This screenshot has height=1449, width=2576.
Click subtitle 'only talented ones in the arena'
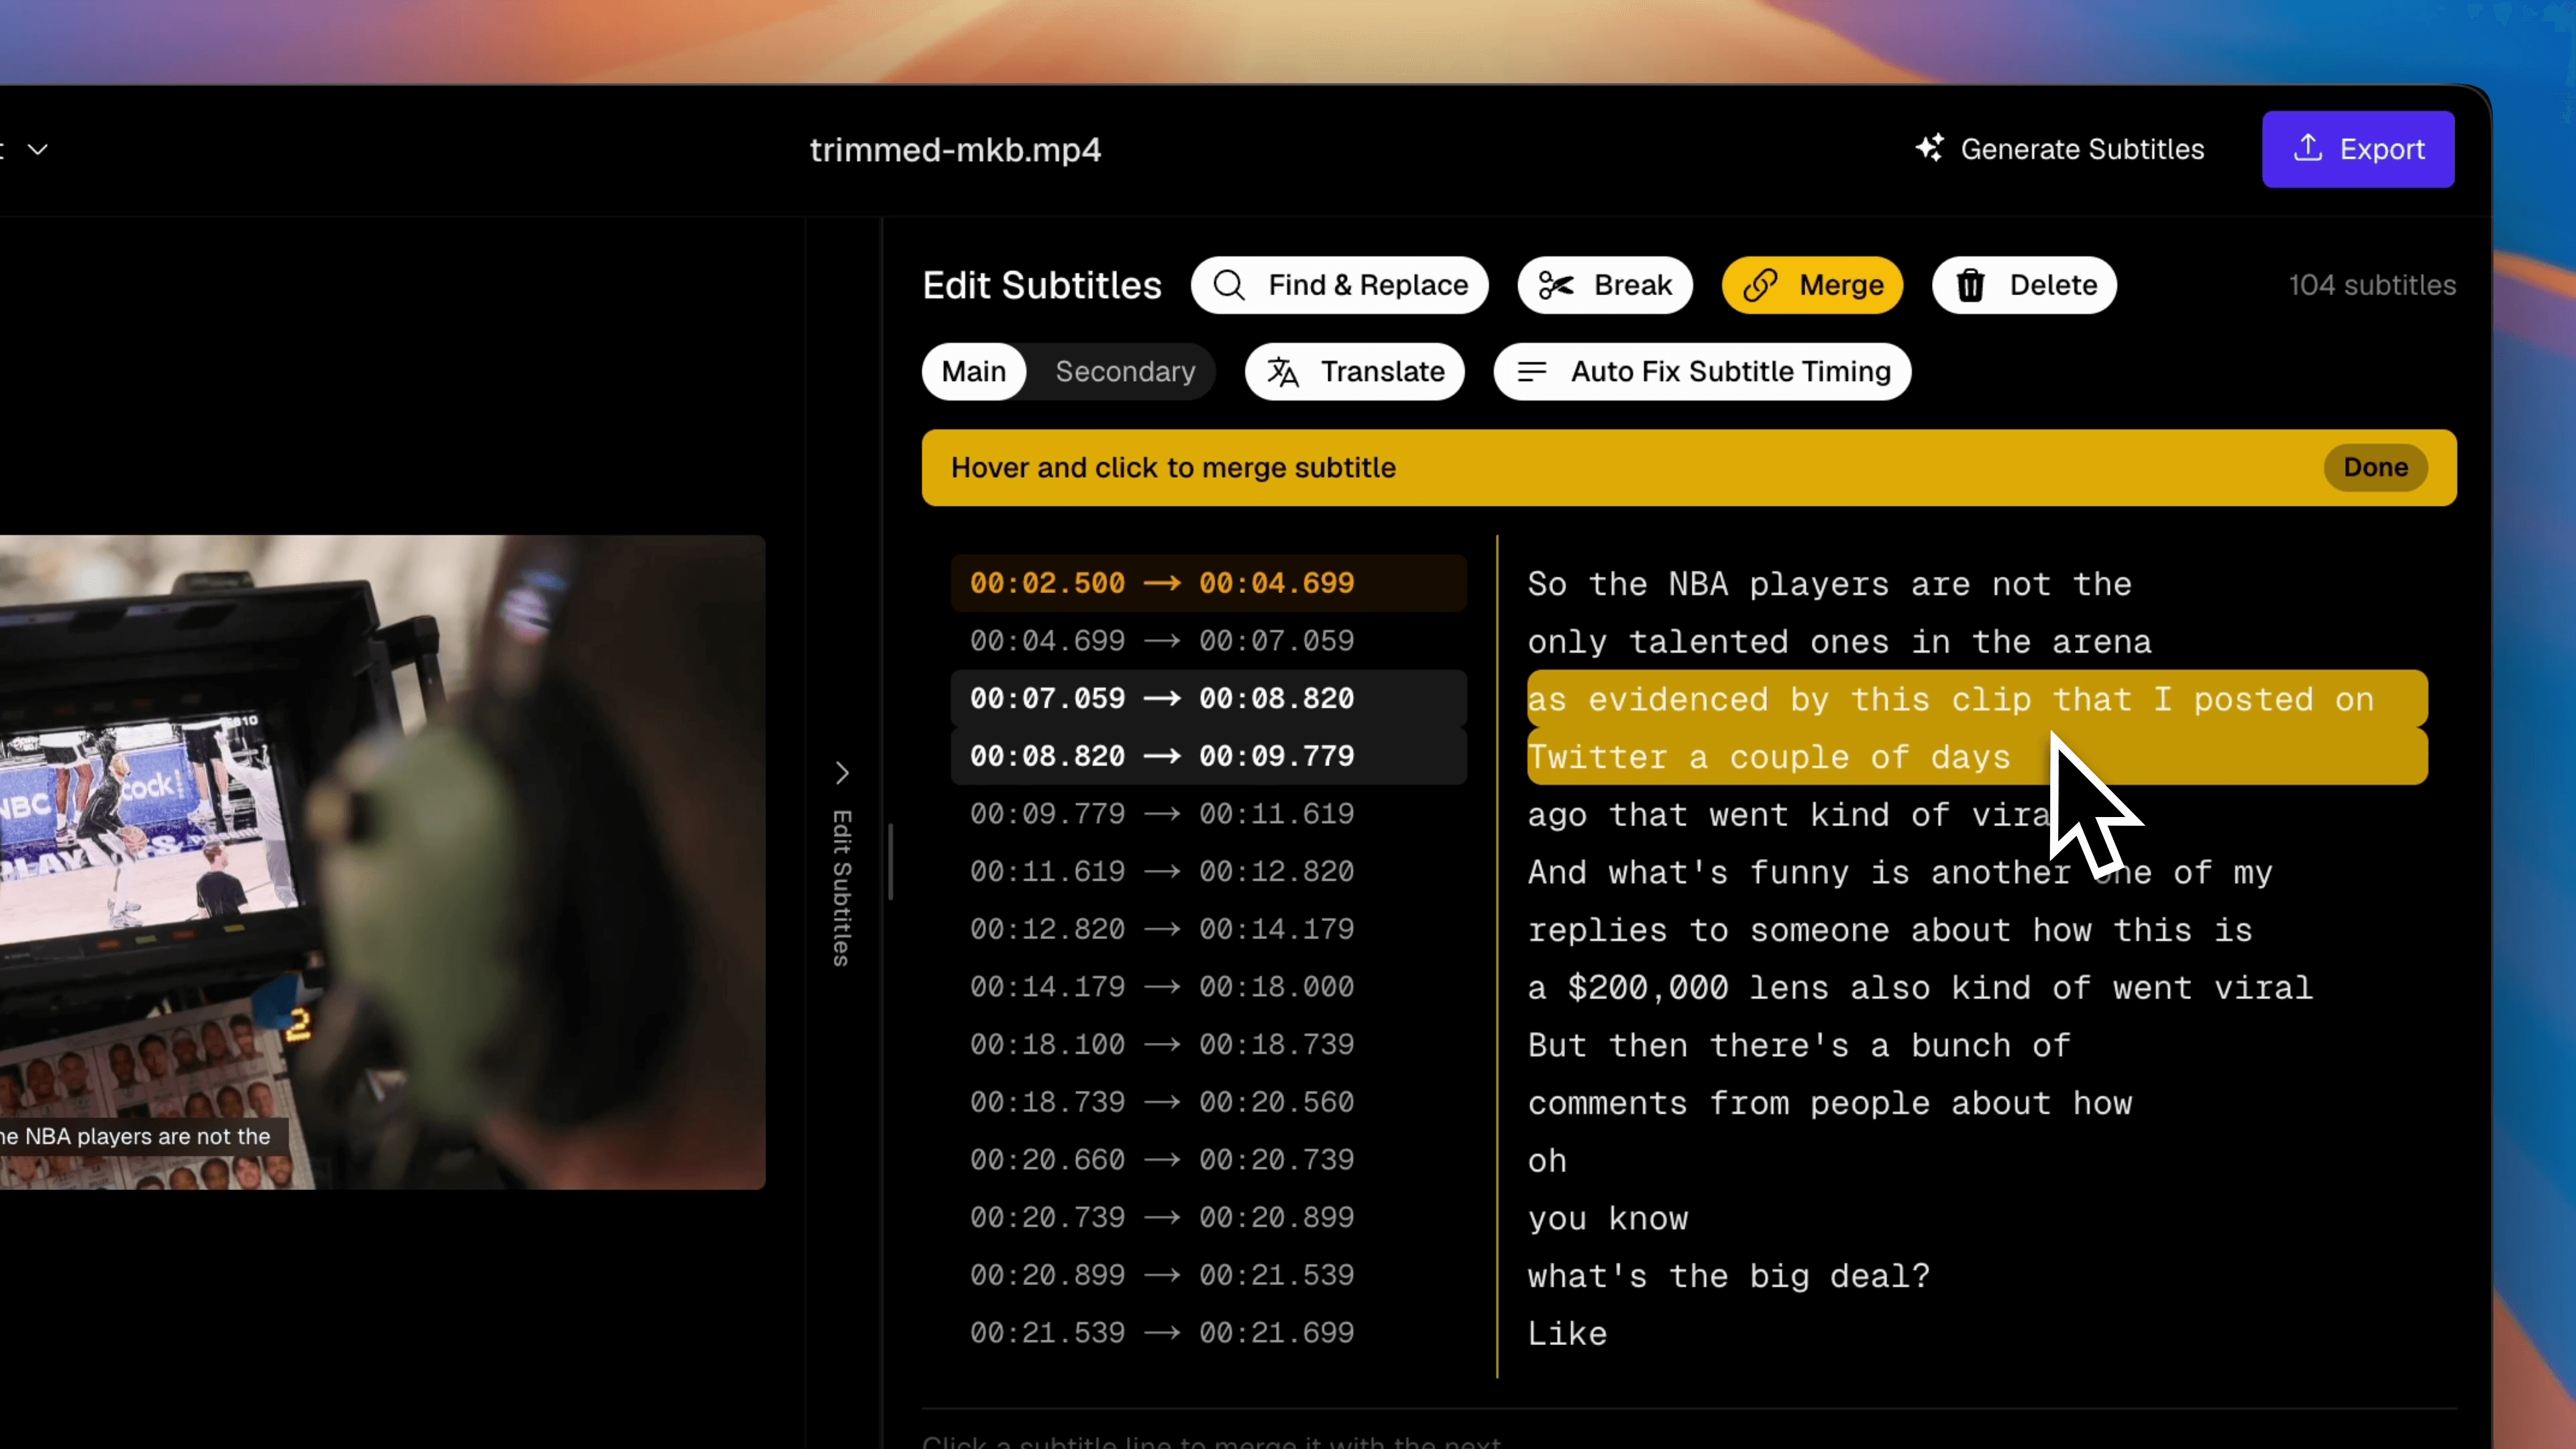(1839, 642)
